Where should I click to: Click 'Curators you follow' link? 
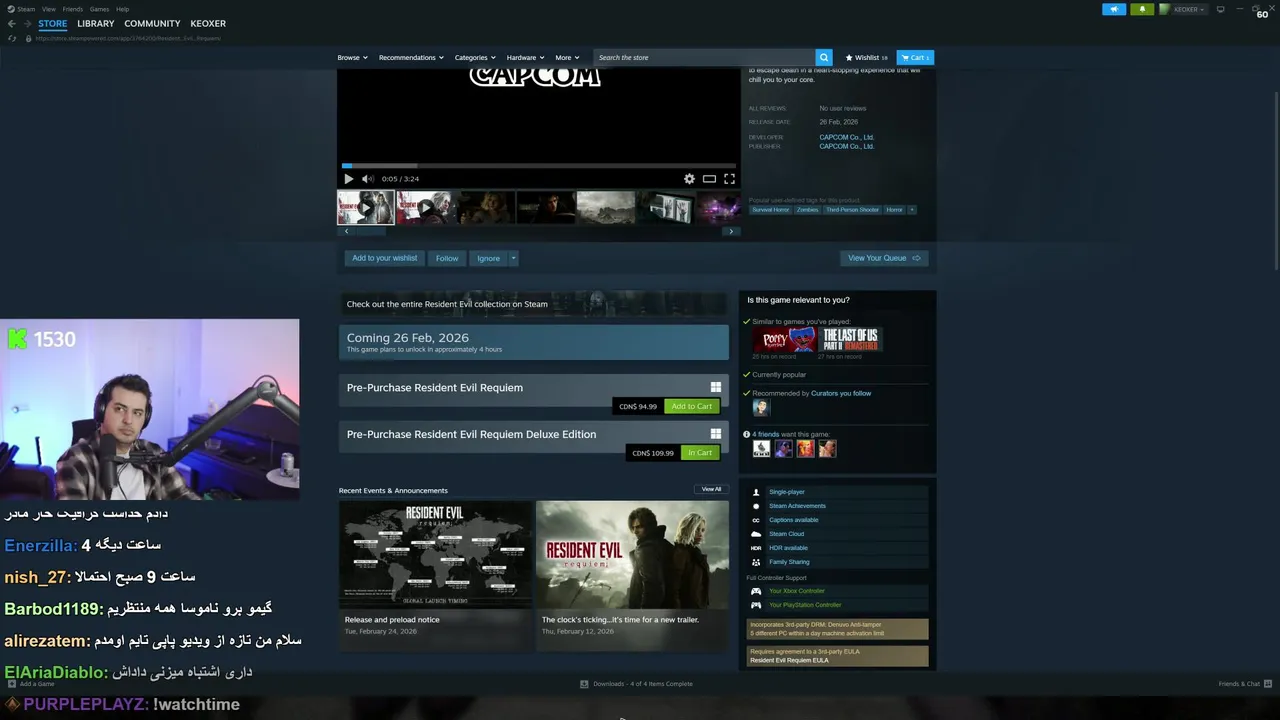click(841, 393)
